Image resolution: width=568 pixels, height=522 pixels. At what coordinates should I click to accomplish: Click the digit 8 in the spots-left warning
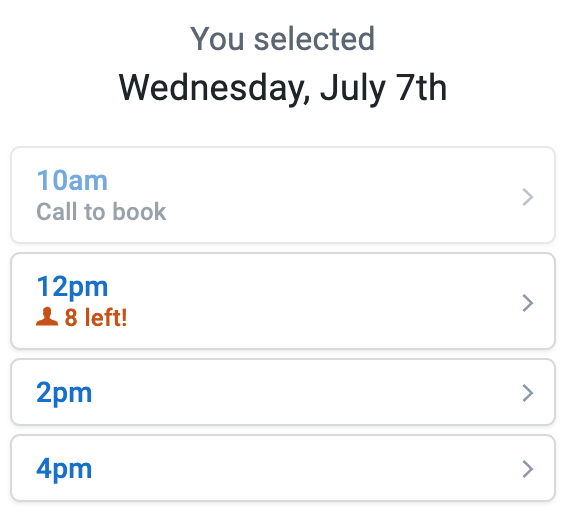tap(71, 318)
